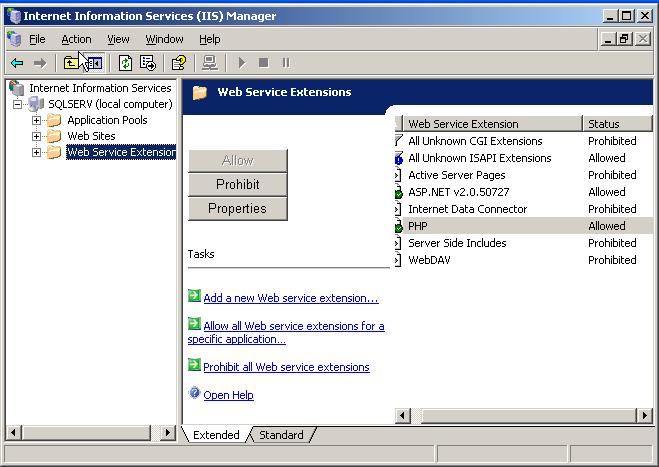Click the IIS Manager title bar icon
Image resolution: width=659 pixels, height=467 pixels.
point(14,16)
